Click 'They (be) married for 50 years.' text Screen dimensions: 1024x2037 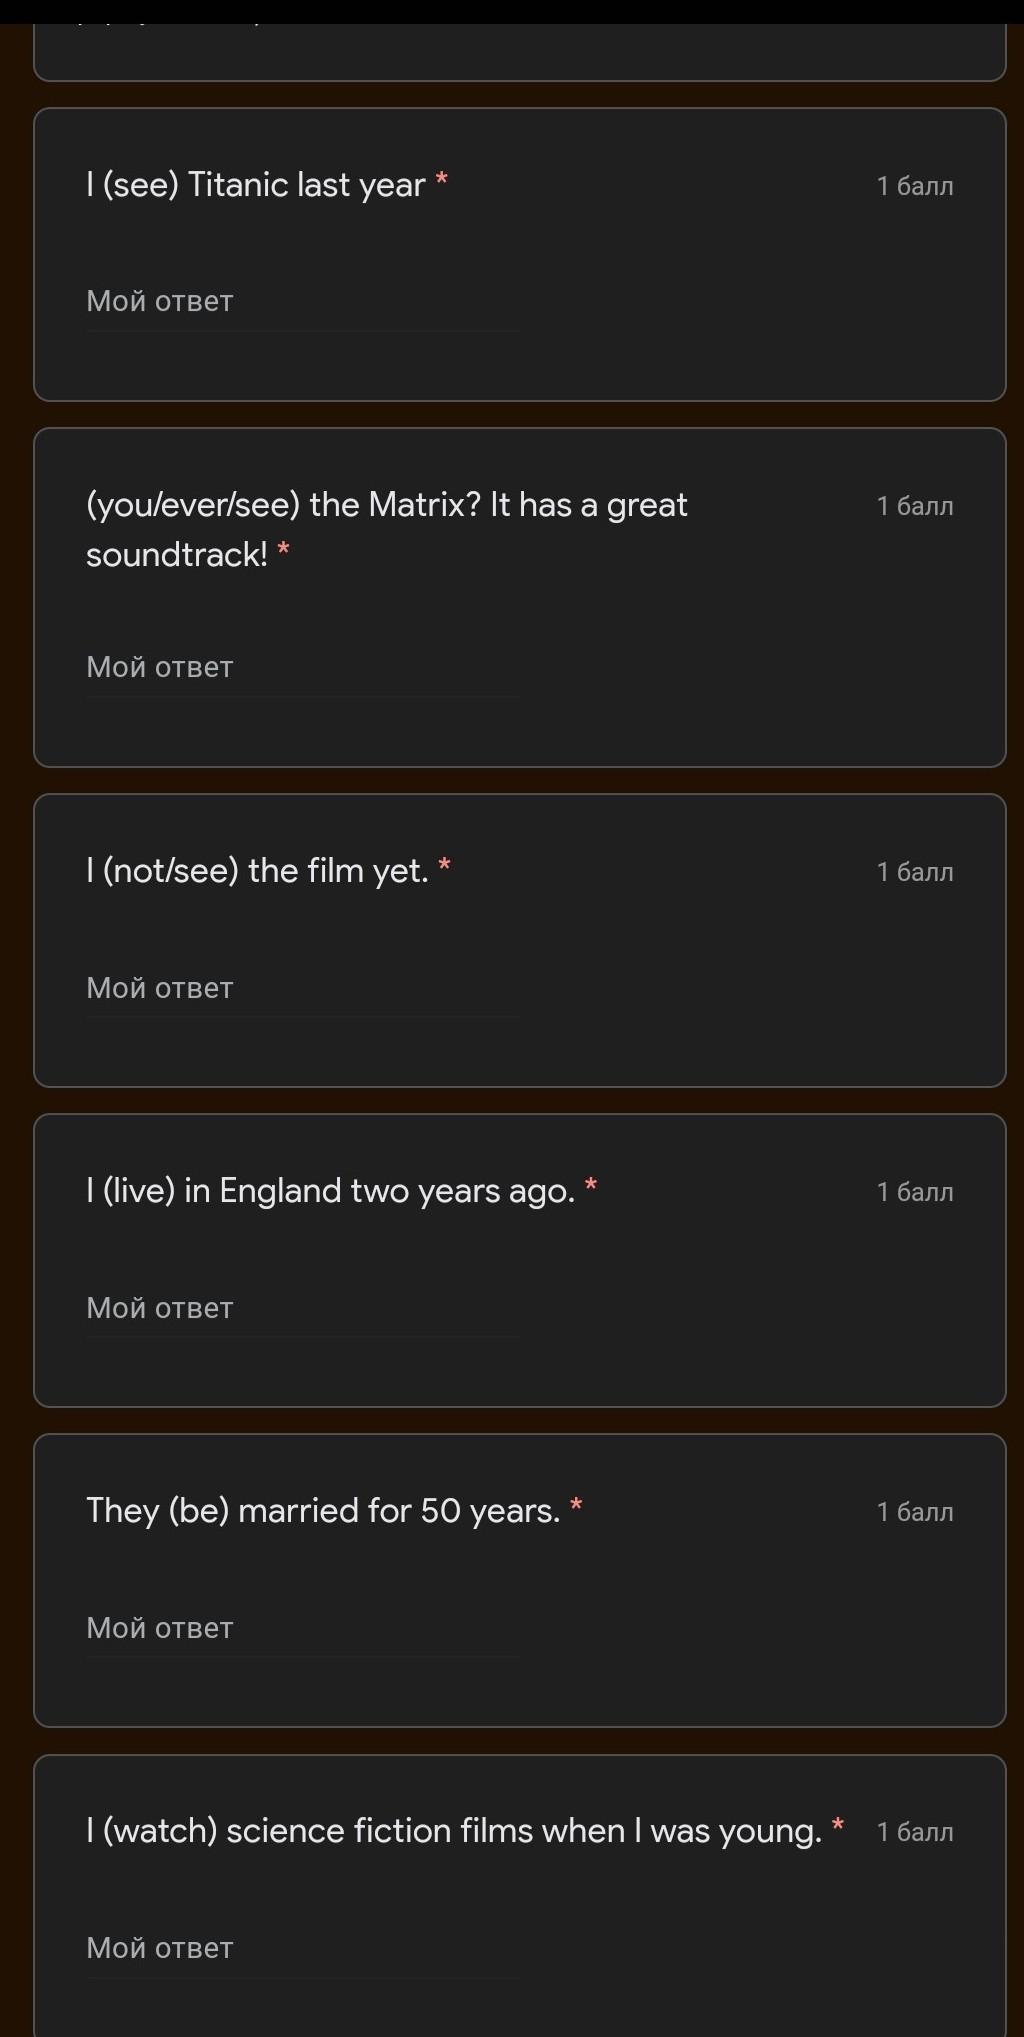(323, 1511)
